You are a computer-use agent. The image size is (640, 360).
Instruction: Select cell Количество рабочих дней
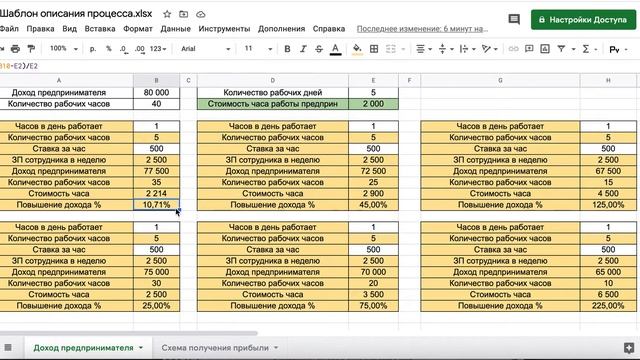click(273, 93)
